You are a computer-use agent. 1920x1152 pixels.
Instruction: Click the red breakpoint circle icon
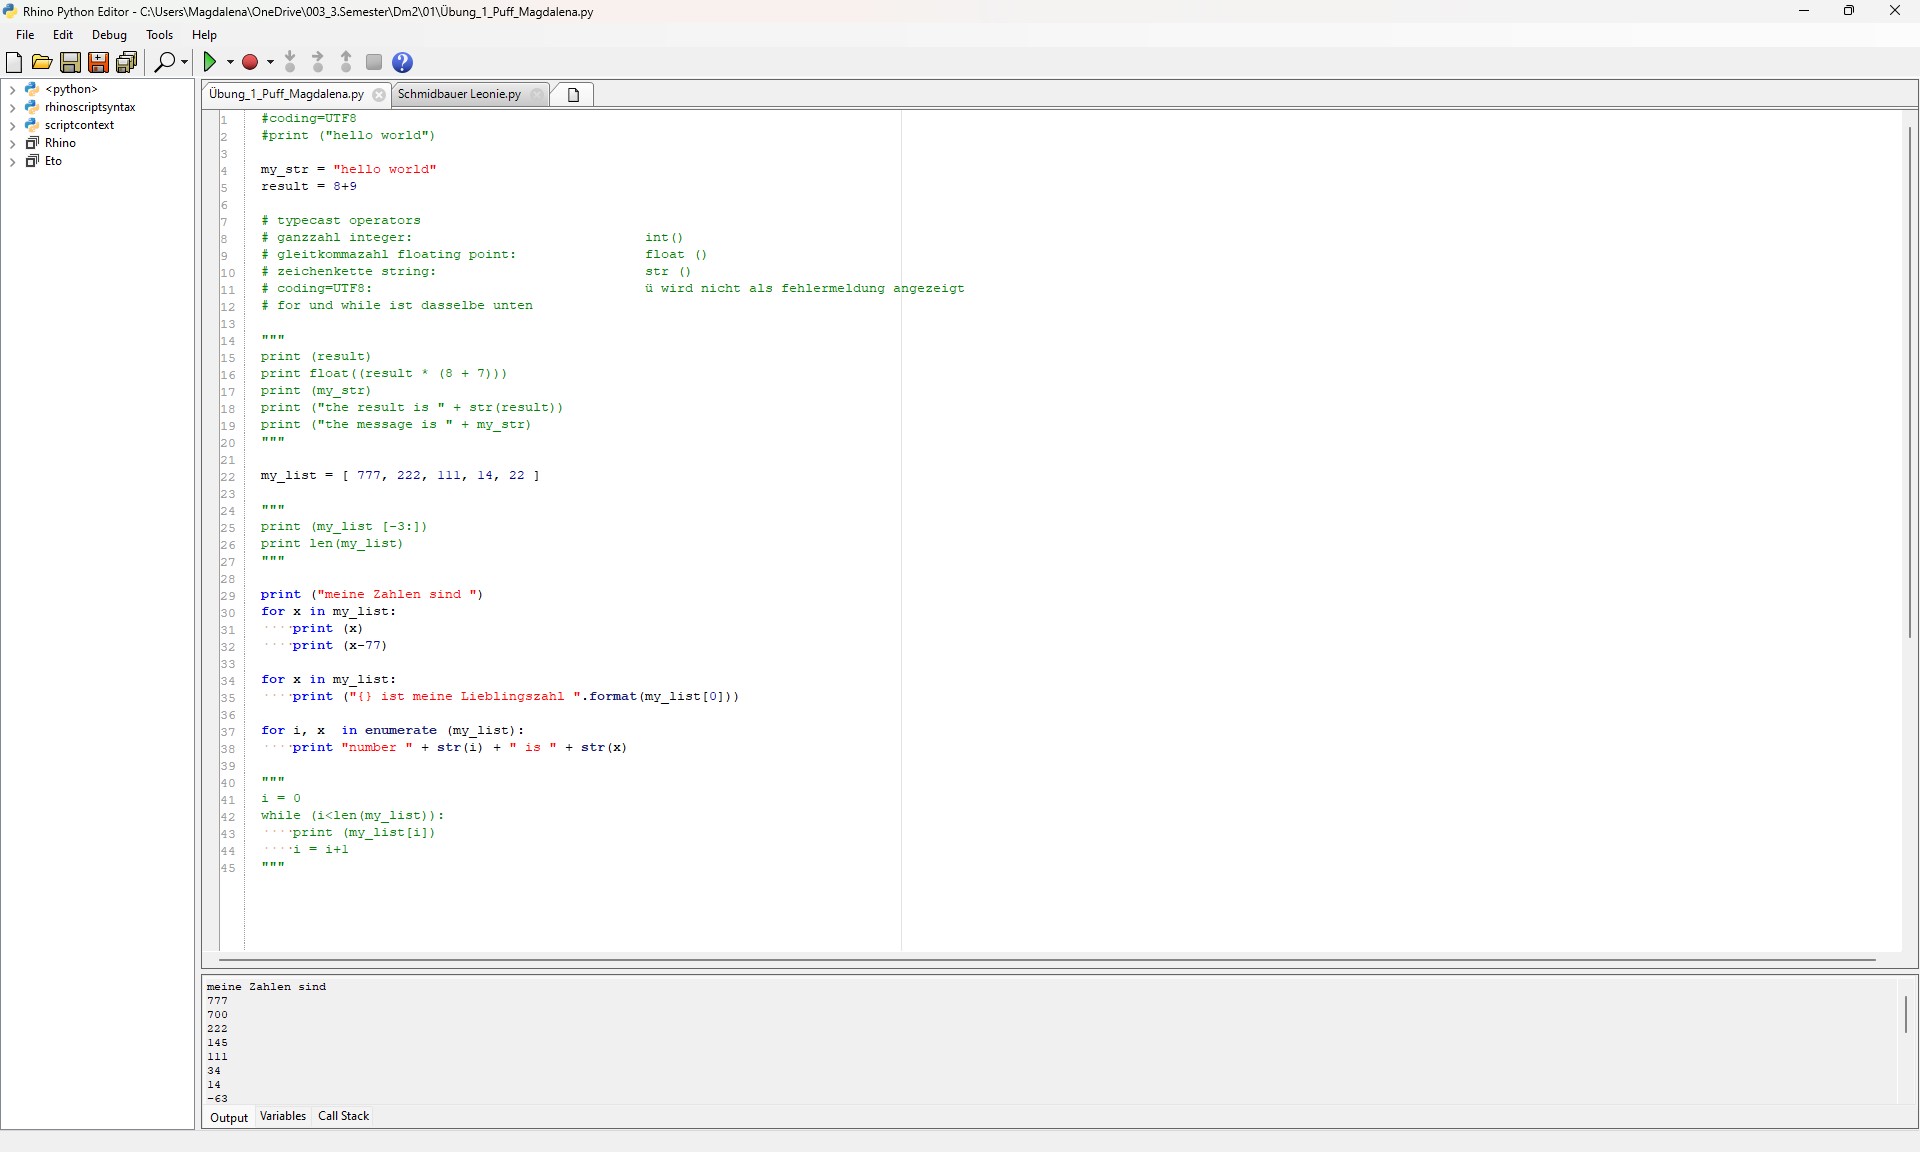[250, 62]
